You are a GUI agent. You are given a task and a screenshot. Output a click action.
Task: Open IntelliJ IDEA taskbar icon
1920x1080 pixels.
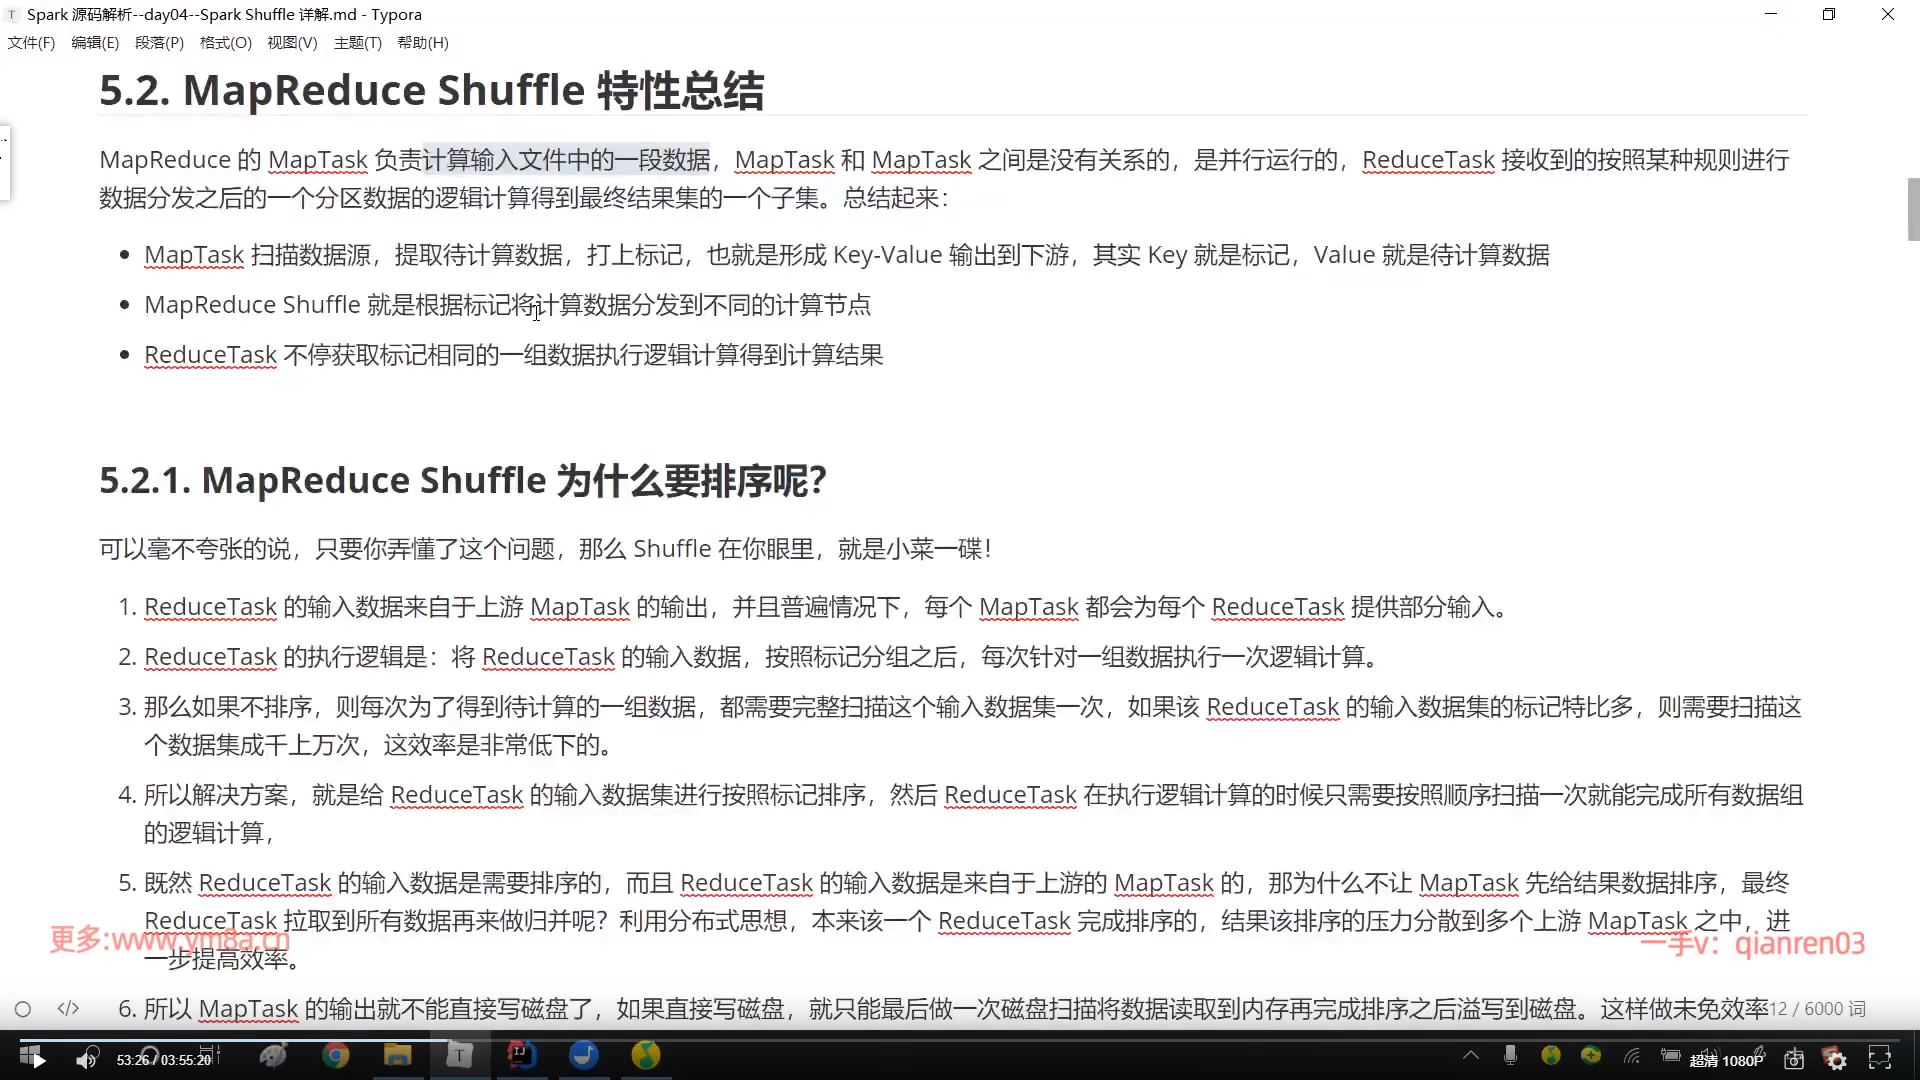click(x=521, y=1055)
